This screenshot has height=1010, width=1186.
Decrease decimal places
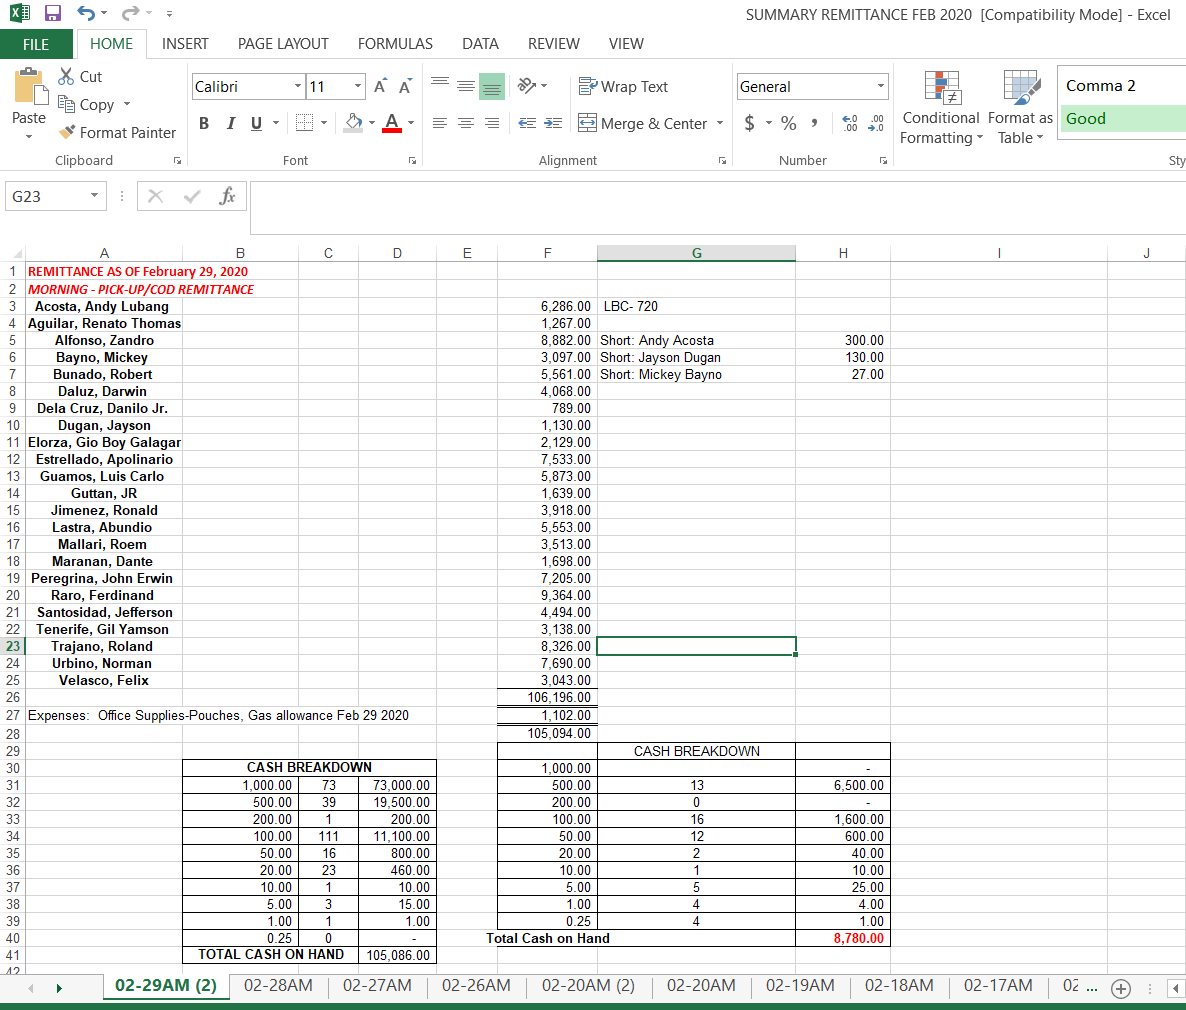876,123
